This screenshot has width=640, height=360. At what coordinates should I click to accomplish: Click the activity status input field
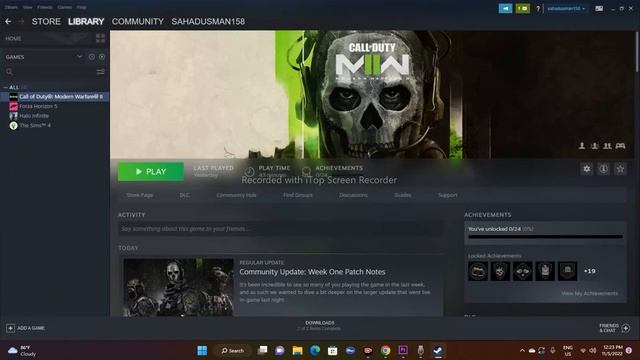[x=280, y=229]
